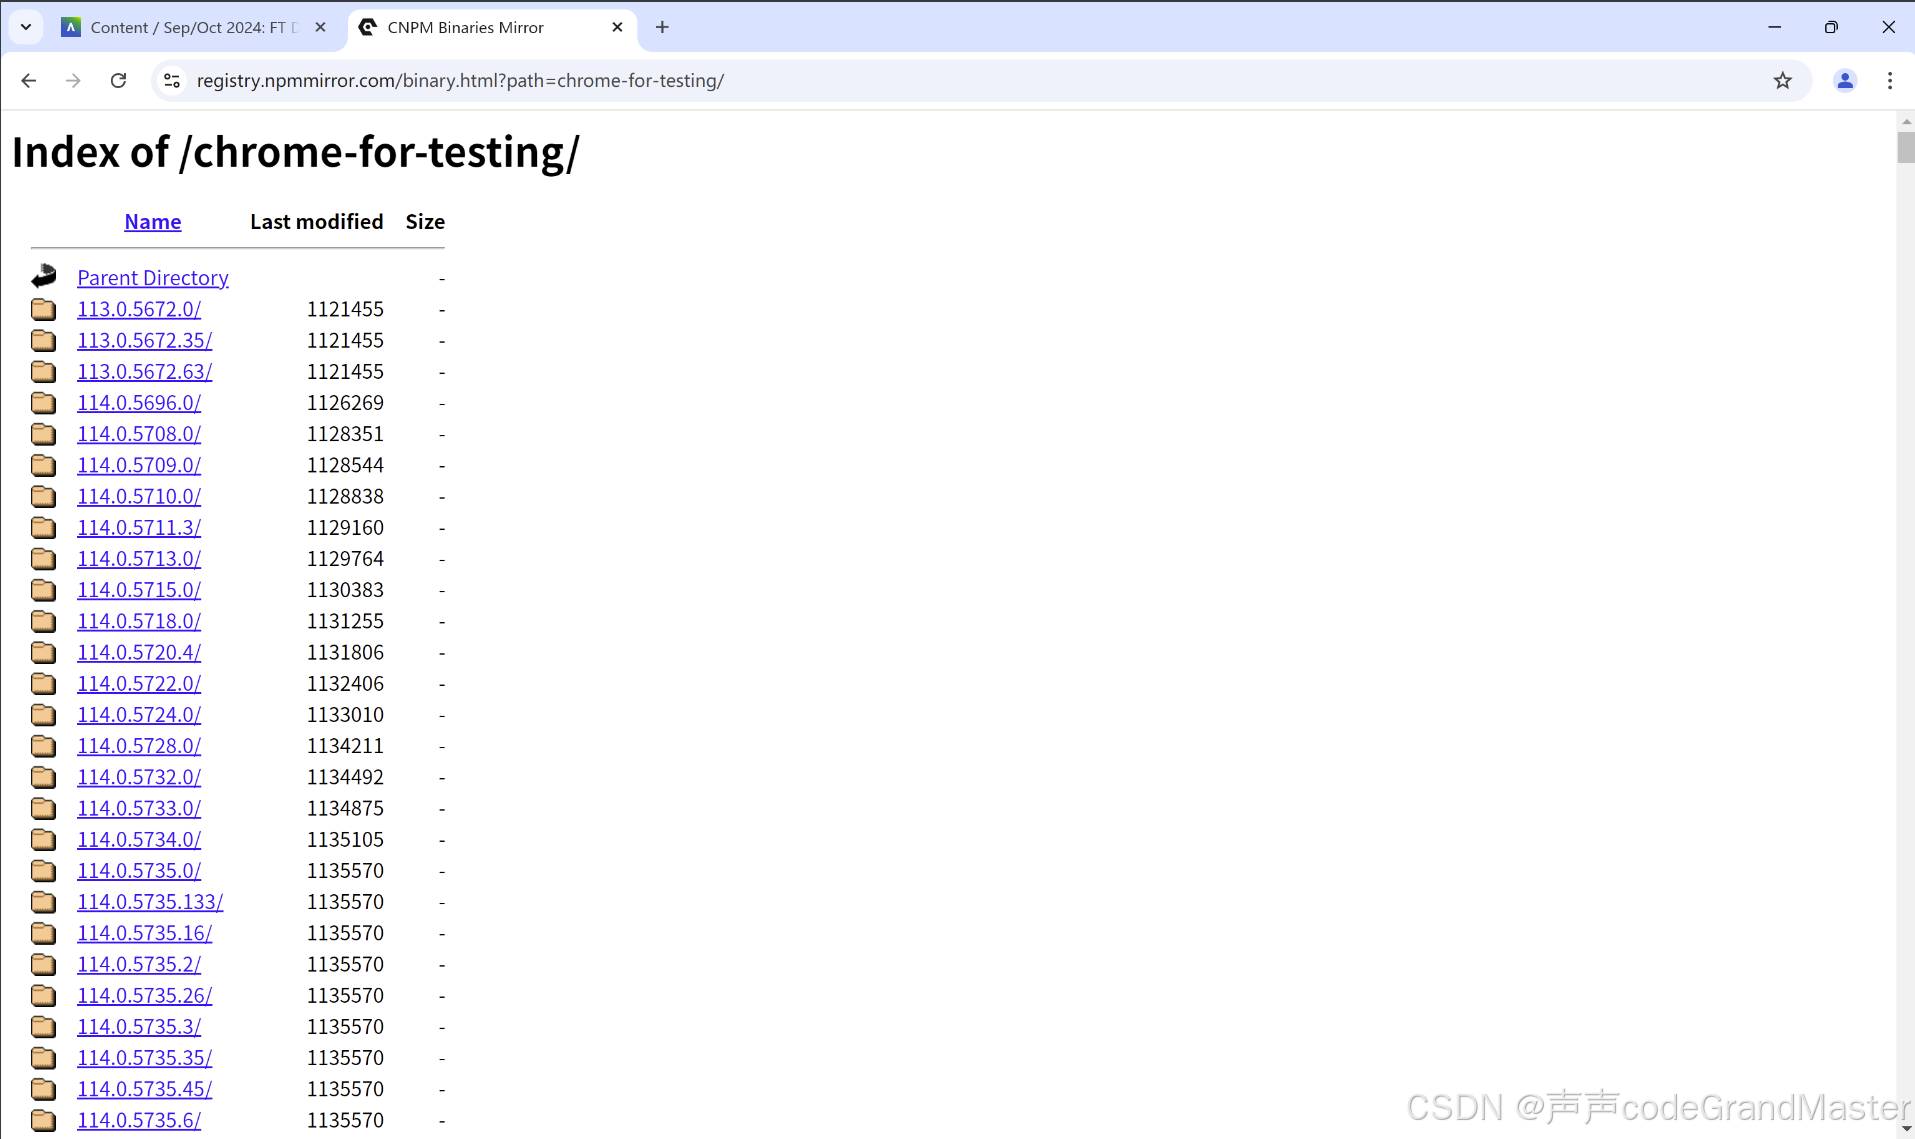This screenshot has height=1139, width=1915.
Task: Open folder 113.0.5672.35/
Action: click(145, 340)
